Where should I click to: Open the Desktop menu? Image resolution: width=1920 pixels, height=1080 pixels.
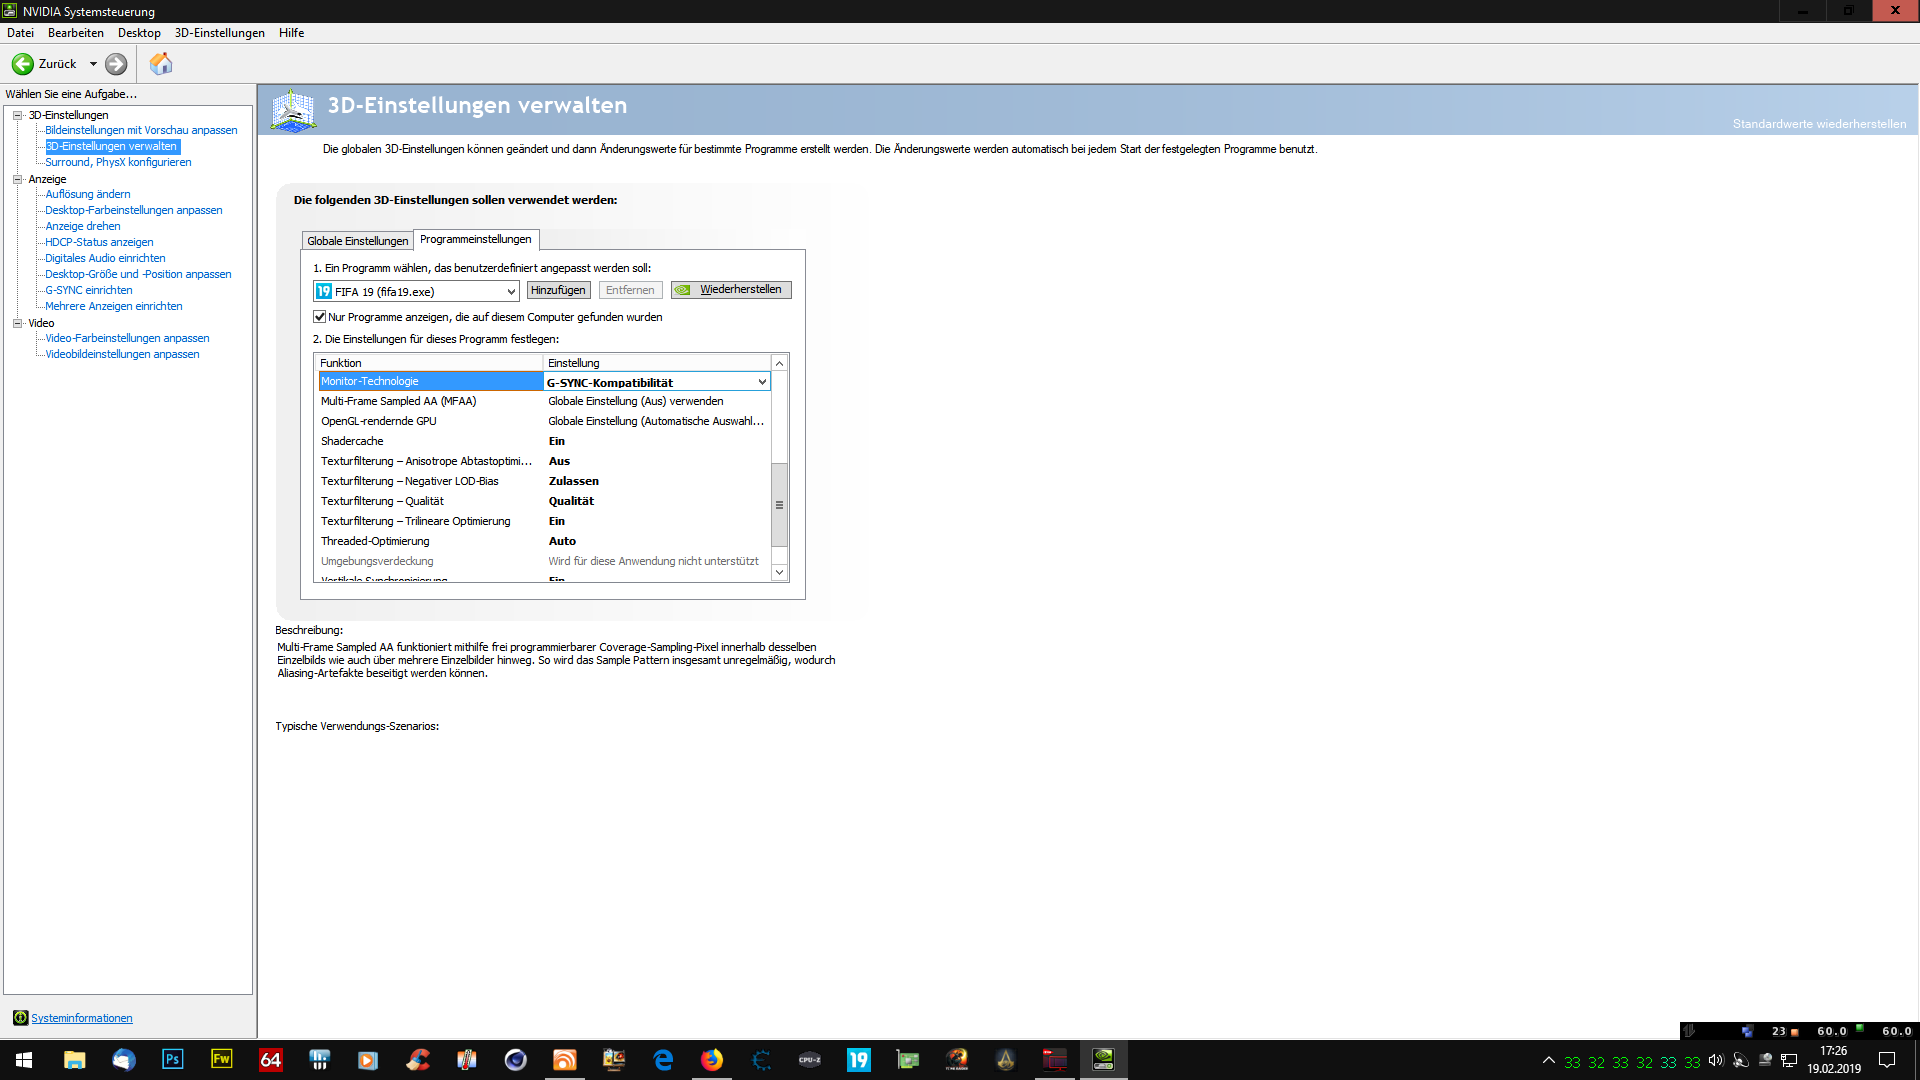click(x=139, y=33)
